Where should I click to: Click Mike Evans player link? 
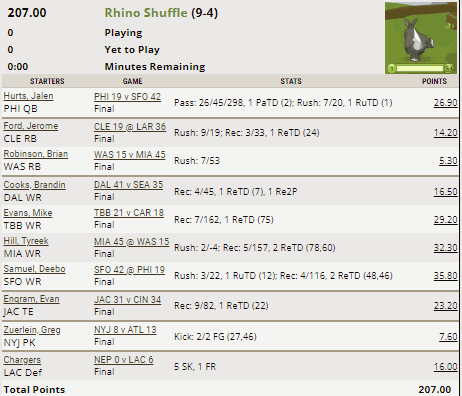point(28,213)
